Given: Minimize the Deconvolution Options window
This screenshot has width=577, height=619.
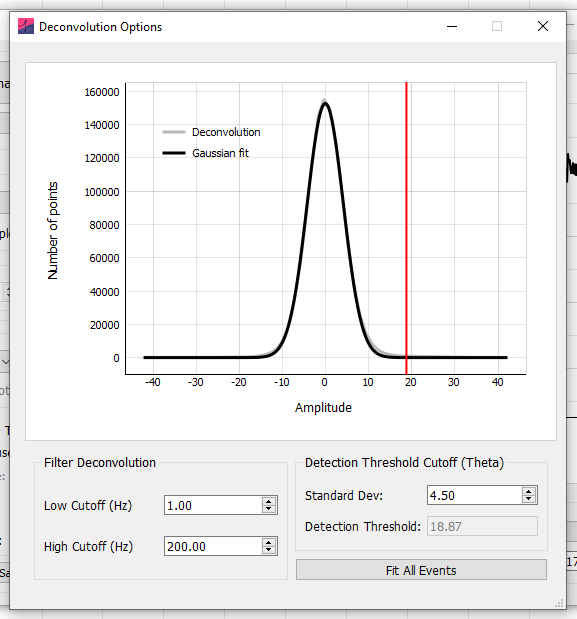Looking at the screenshot, I should 452,26.
